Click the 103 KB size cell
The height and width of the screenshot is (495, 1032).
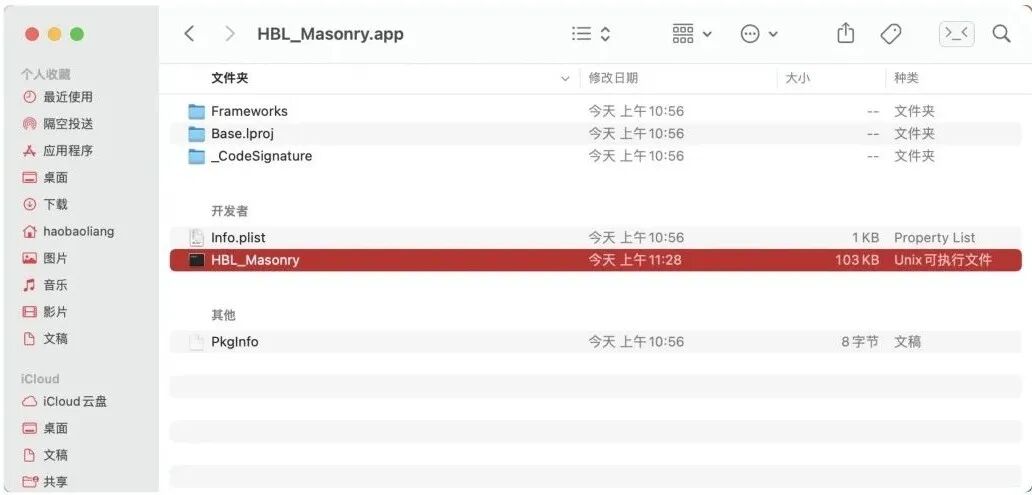(856, 260)
